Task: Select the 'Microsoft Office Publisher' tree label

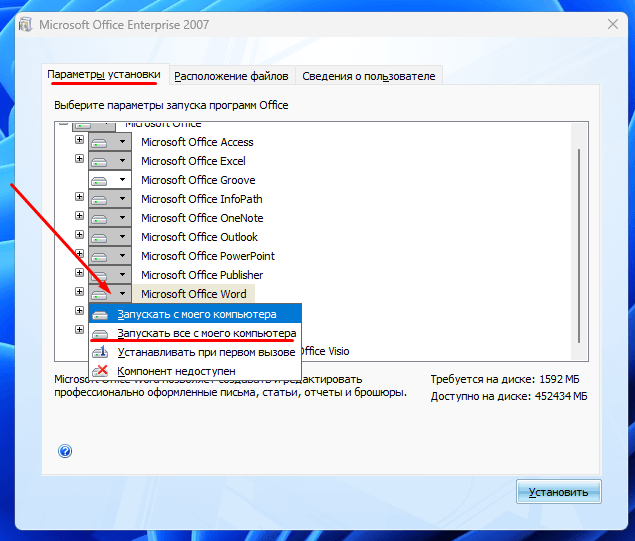Action: click(x=202, y=275)
